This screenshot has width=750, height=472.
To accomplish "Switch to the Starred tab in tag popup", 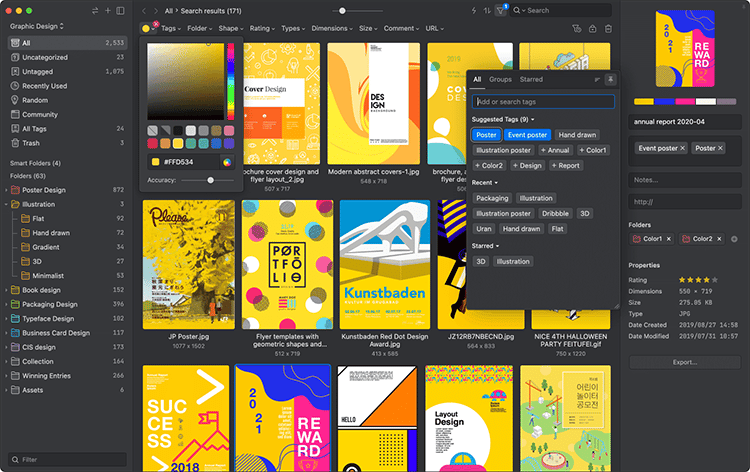I will (x=531, y=79).
